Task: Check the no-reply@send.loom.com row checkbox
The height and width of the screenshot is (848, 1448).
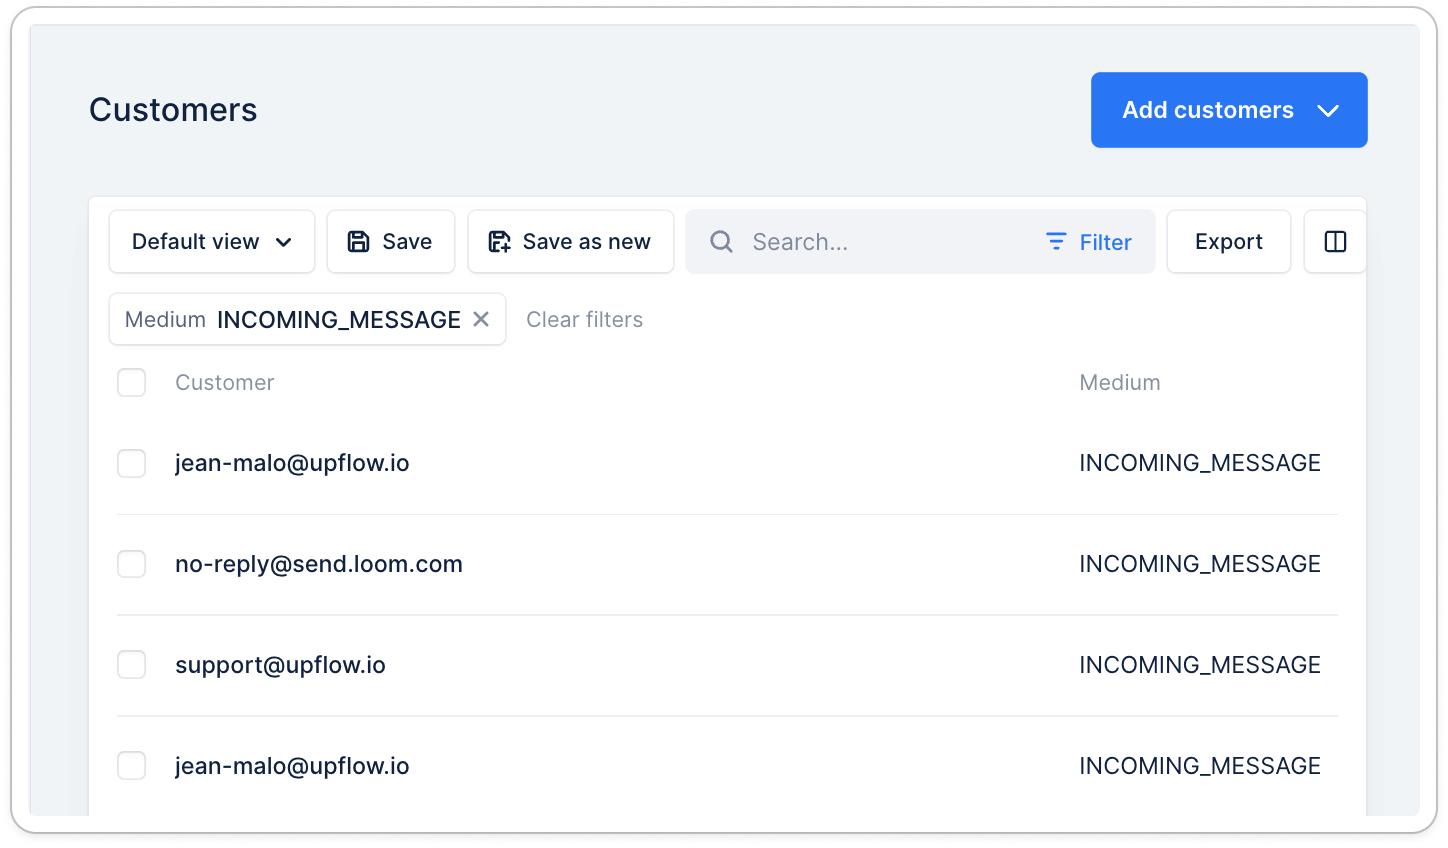Action: 132,564
